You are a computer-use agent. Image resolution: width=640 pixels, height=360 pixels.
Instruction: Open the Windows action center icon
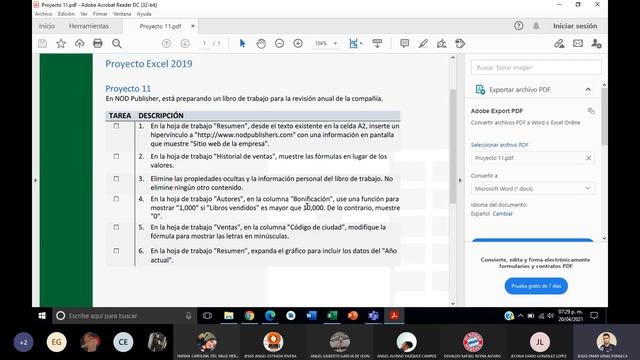pos(594,315)
